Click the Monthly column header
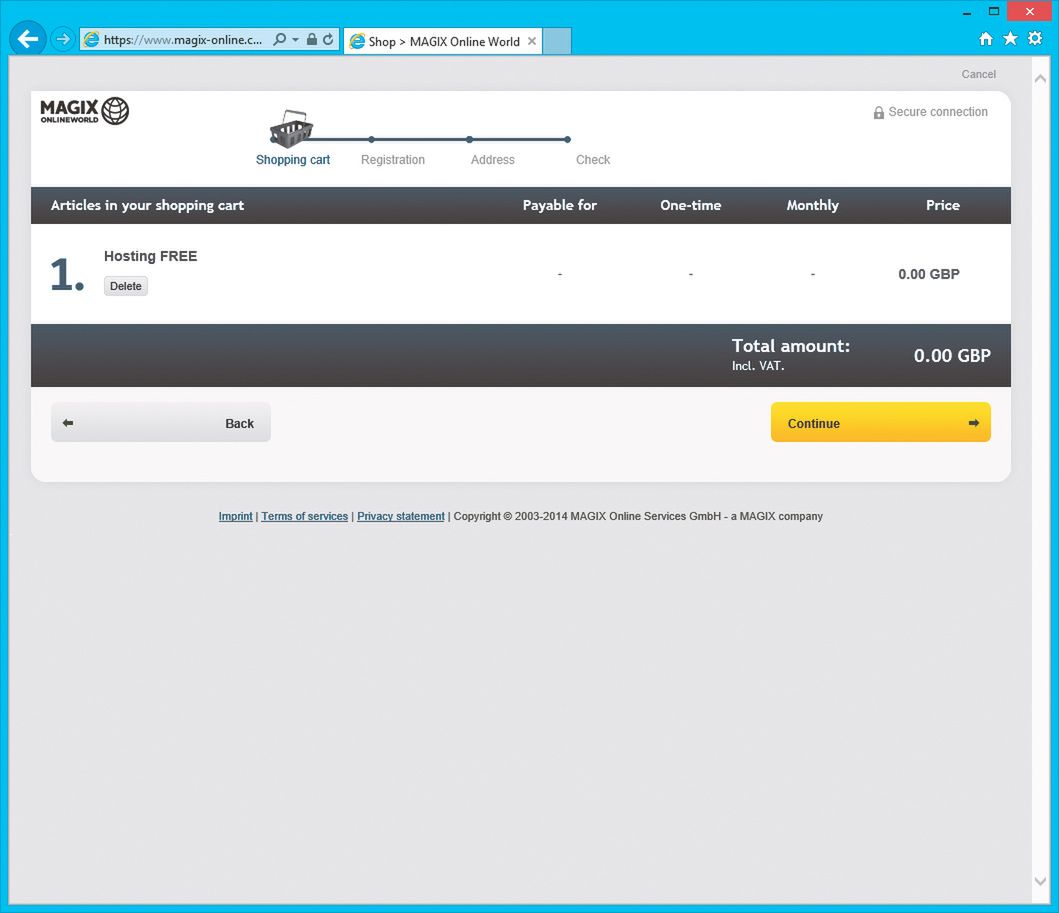Screen dimensions: 1059x913 point(812,205)
